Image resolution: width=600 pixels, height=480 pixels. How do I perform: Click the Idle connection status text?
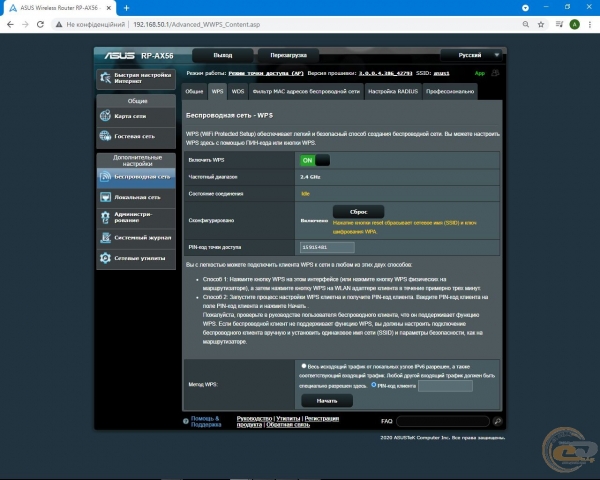click(x=305, y=194)
